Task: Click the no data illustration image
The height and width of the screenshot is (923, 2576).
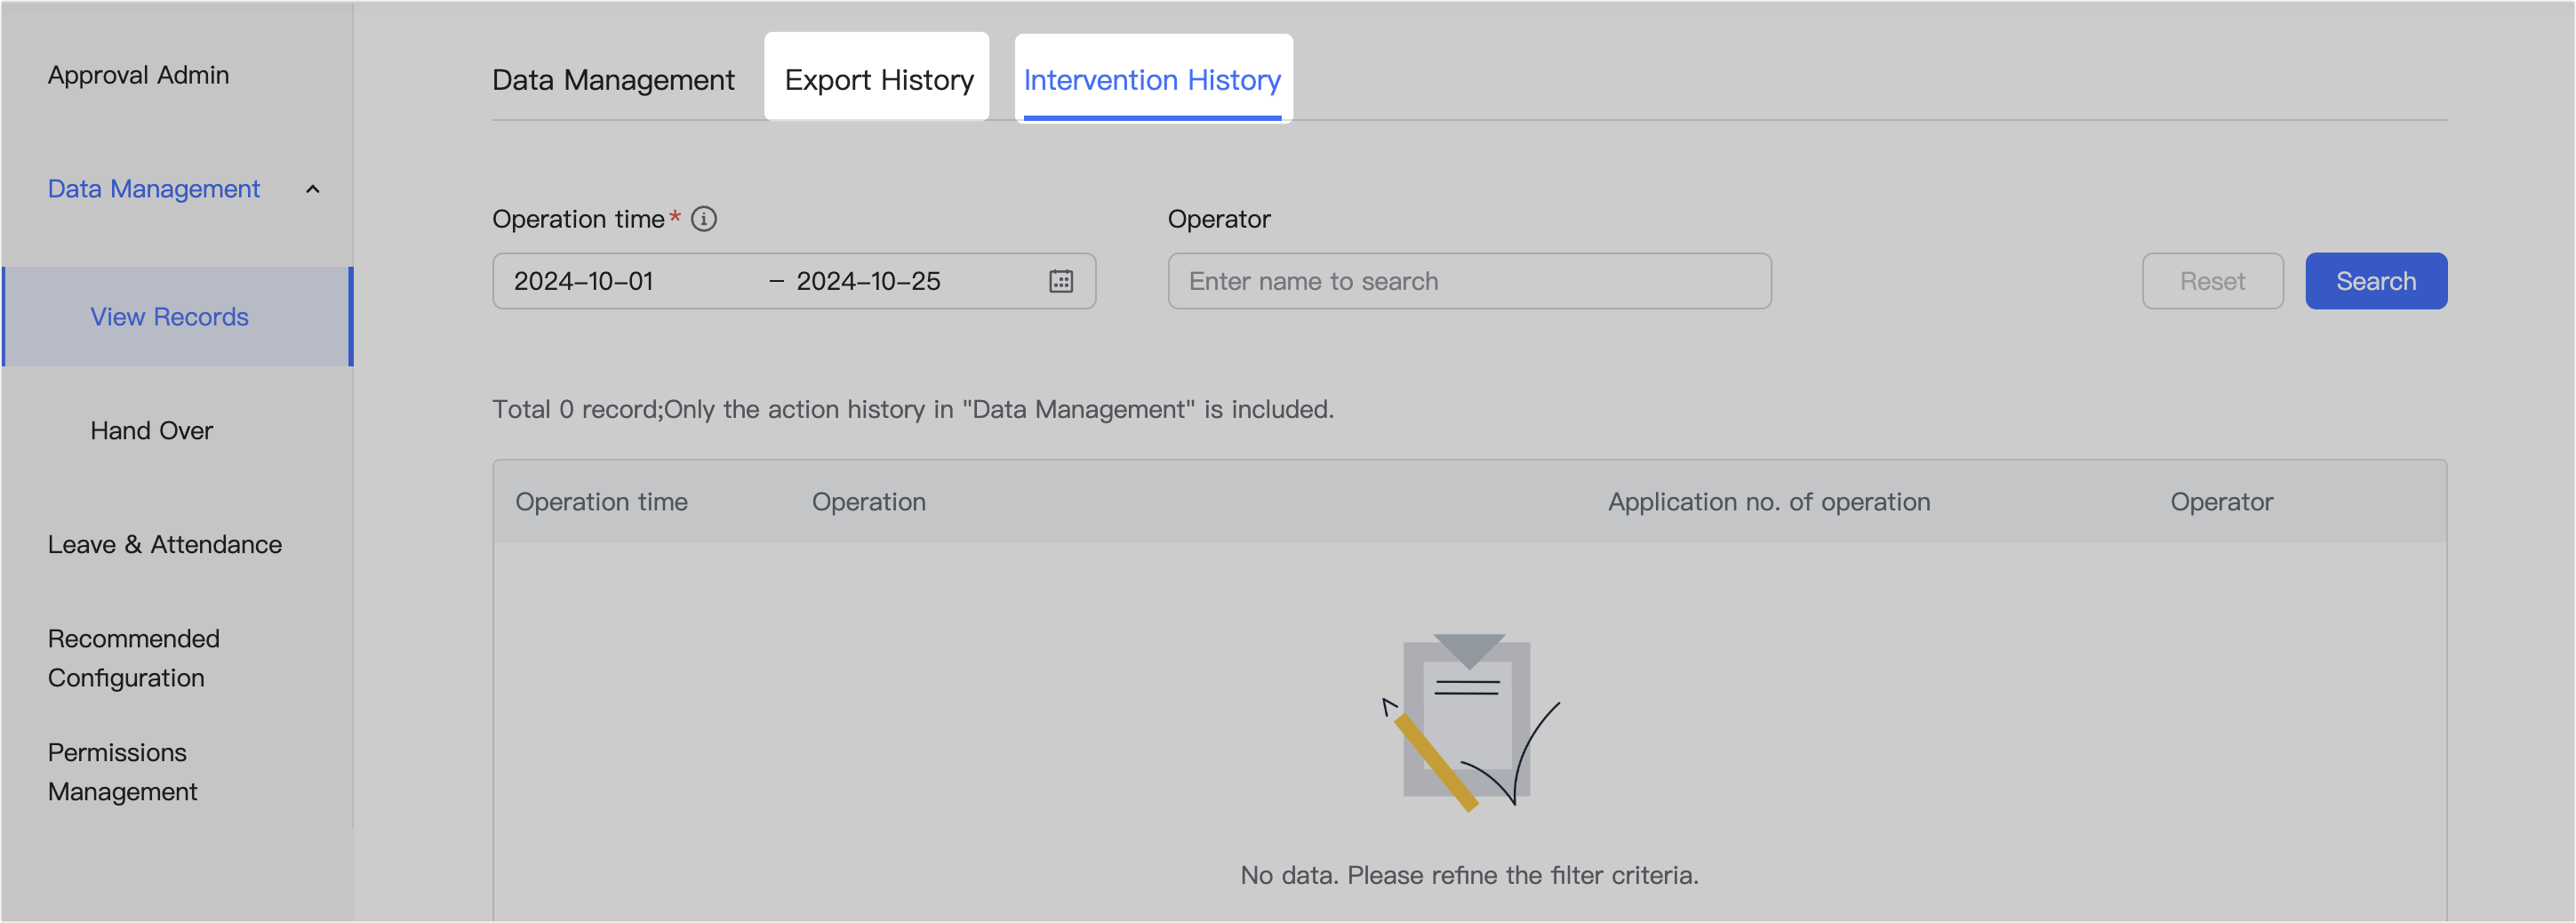Action: click(x=1467, y=722)
